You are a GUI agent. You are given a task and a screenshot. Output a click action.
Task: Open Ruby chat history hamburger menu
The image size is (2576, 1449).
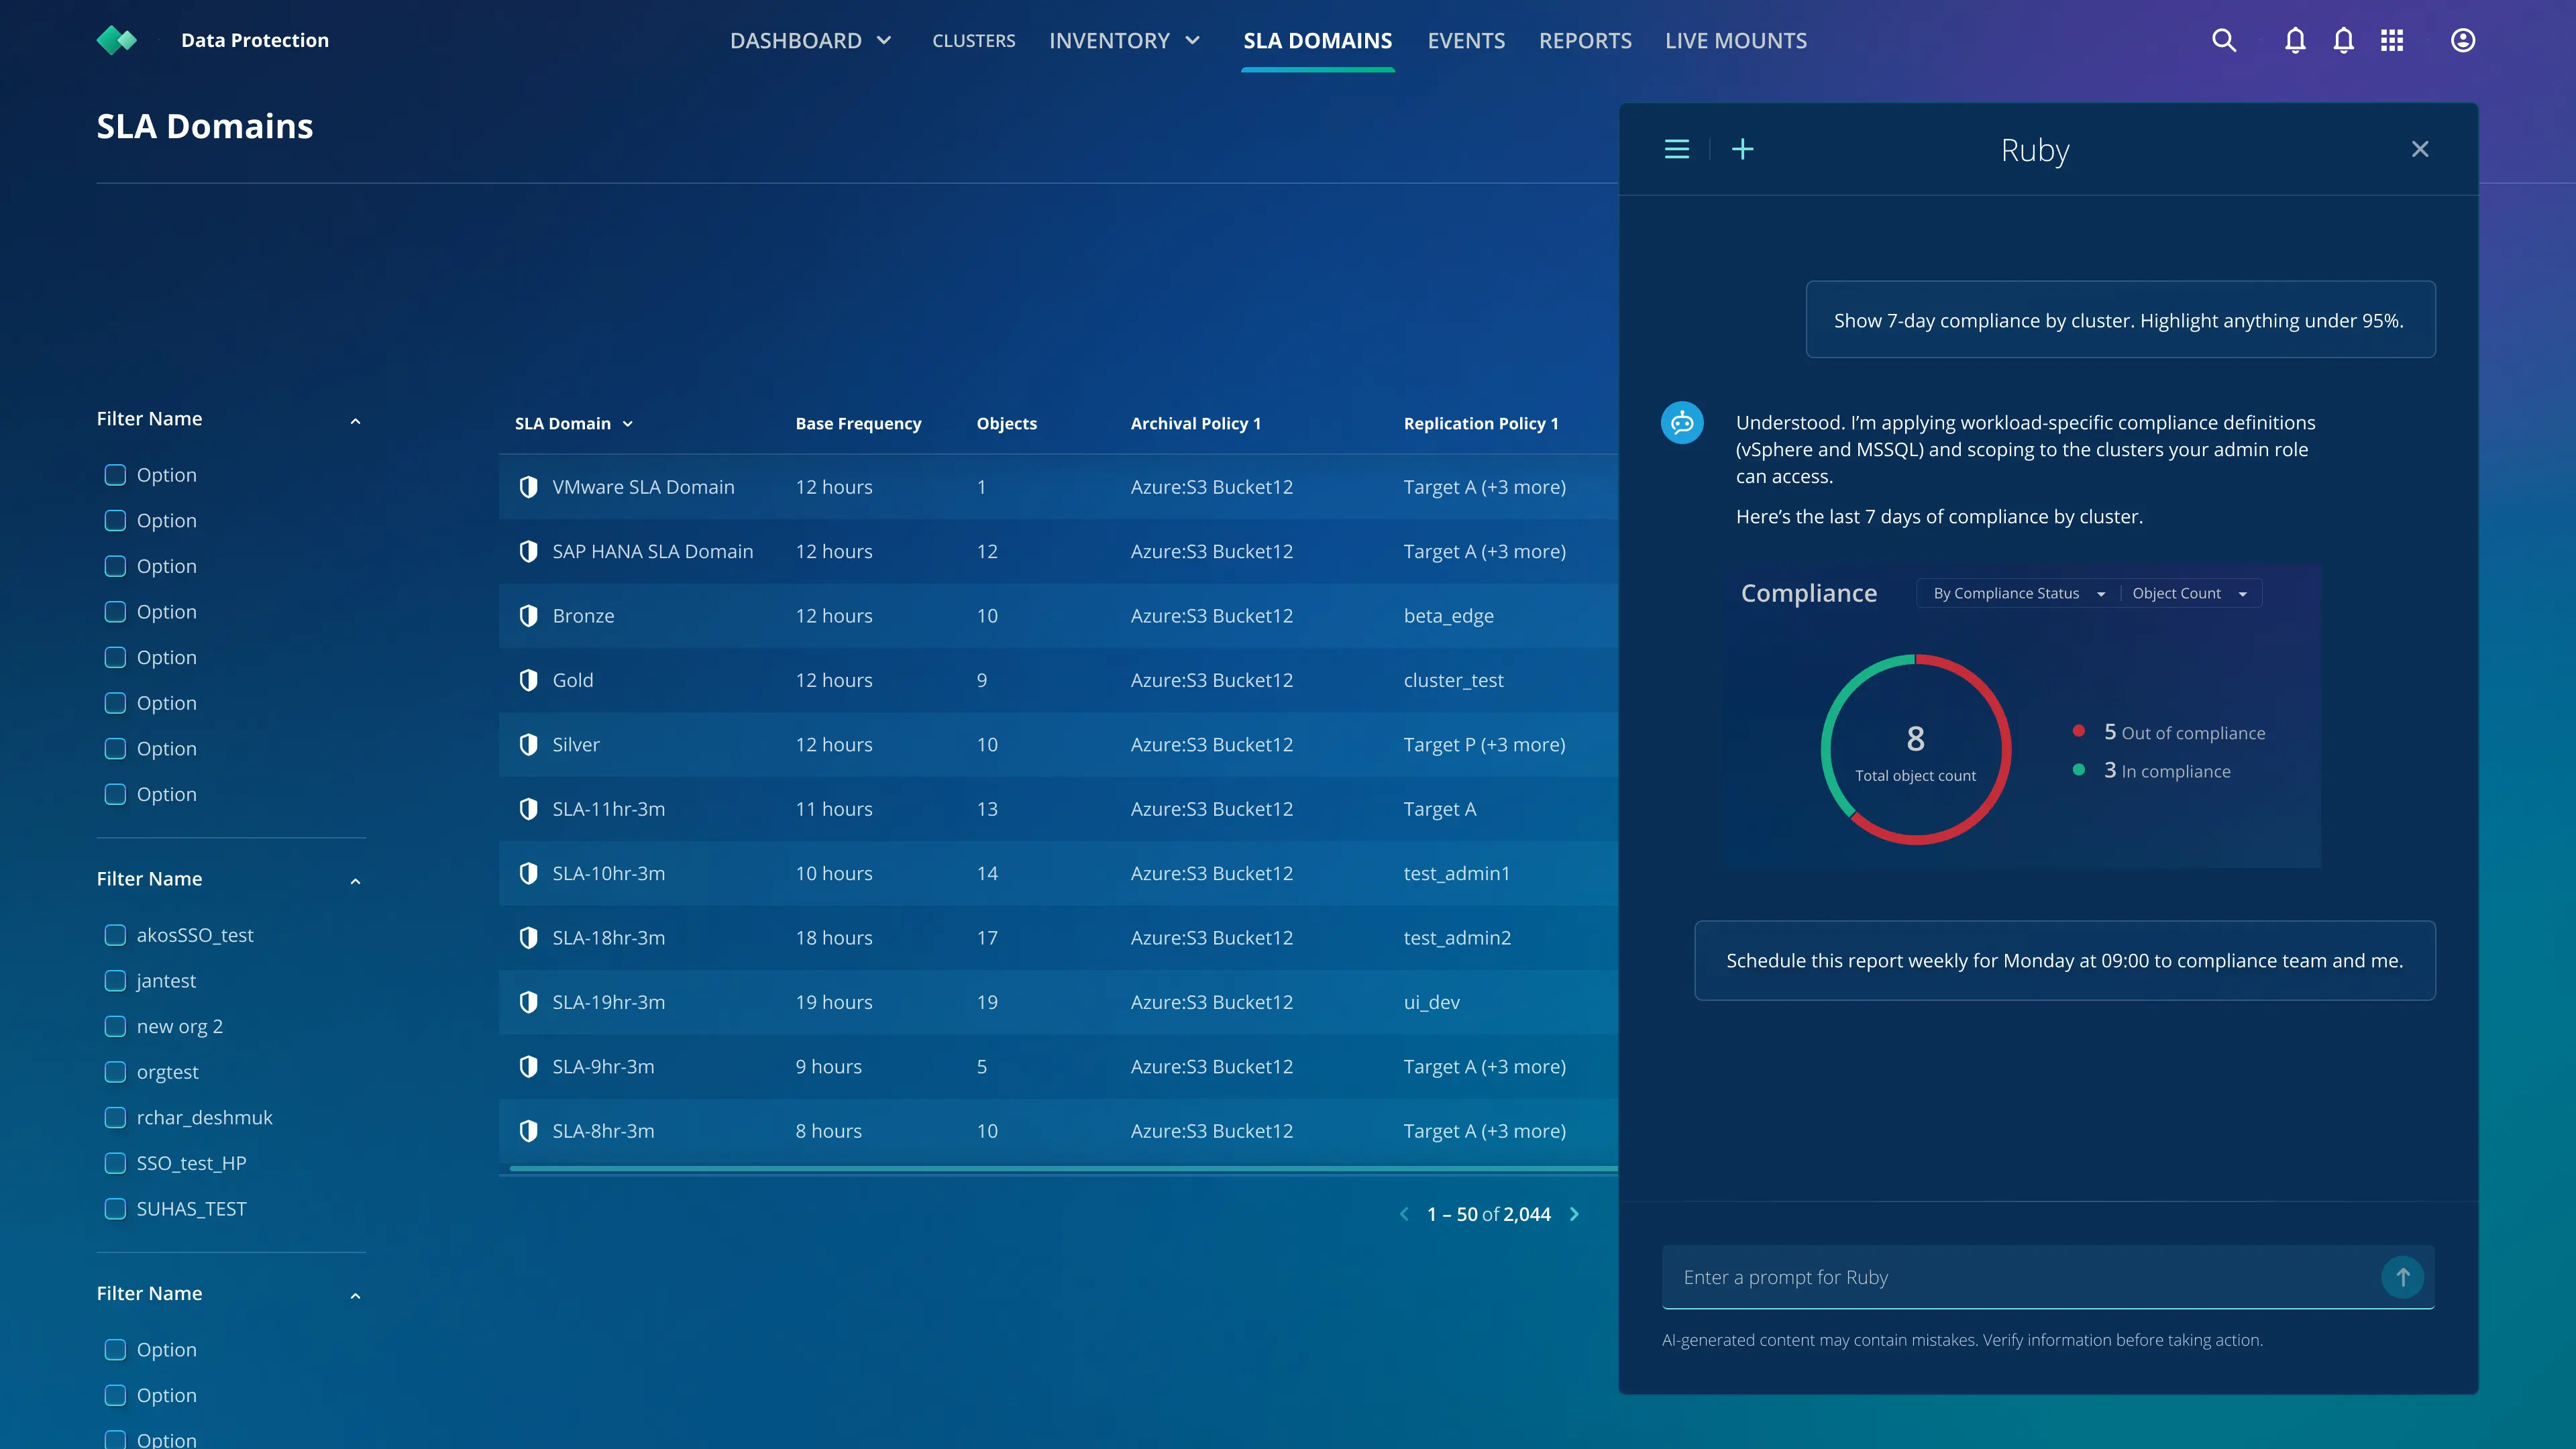point(1676,149)
